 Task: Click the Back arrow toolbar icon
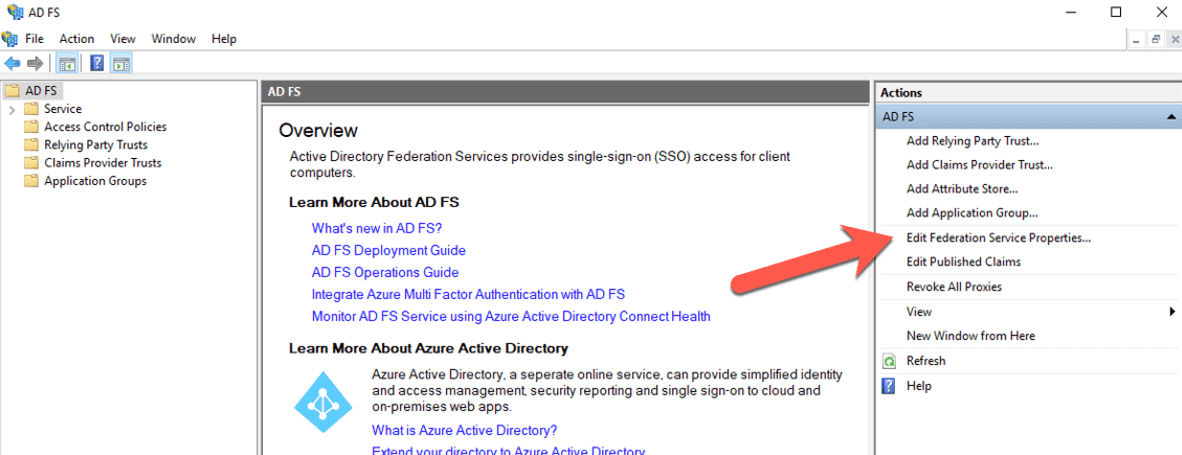click(12, 63)
